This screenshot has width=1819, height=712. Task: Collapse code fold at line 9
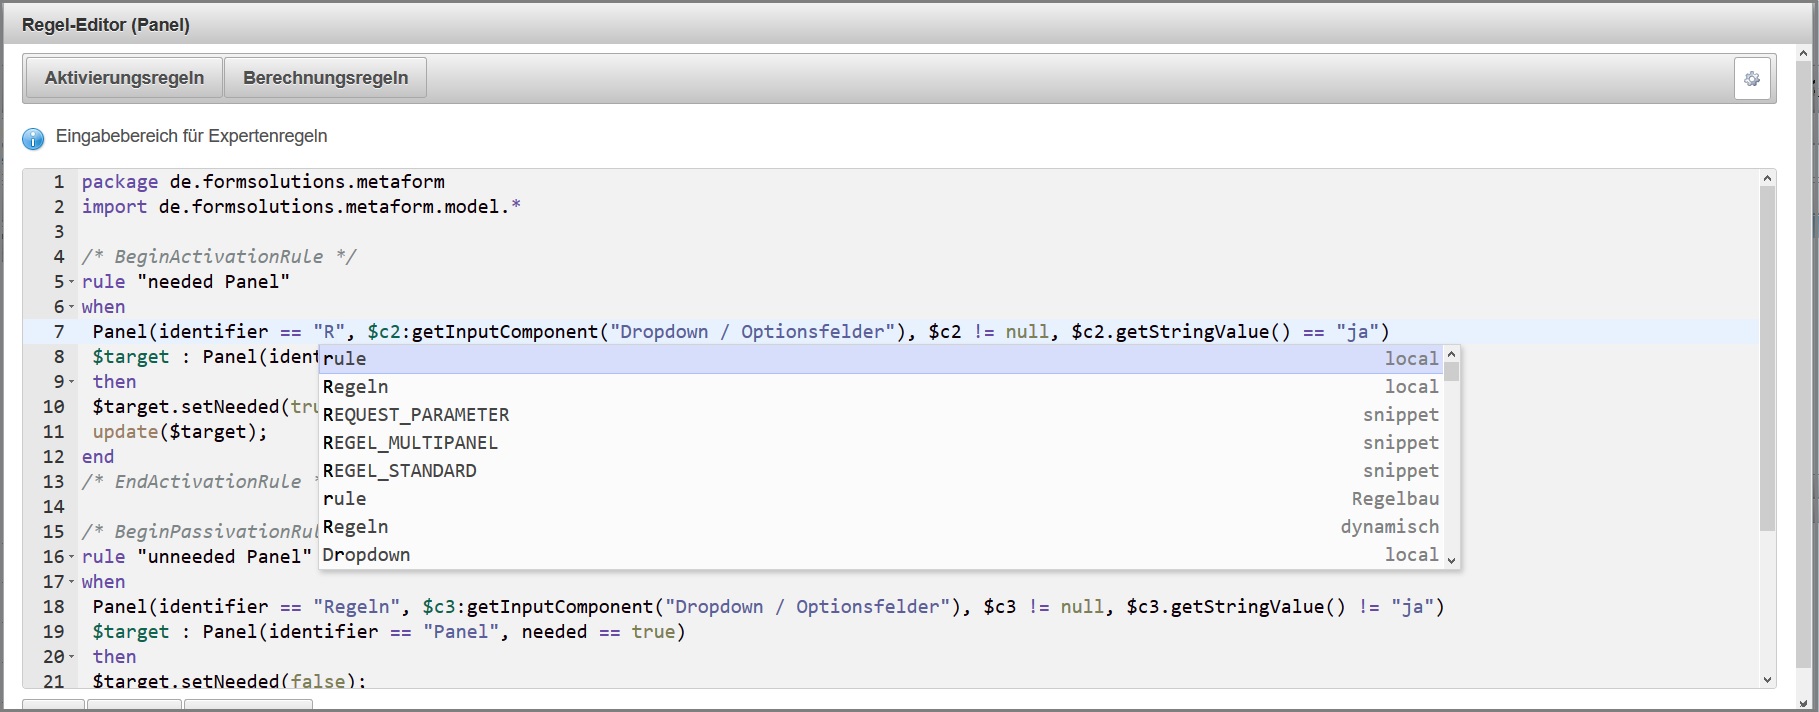(x=71, y=382)
